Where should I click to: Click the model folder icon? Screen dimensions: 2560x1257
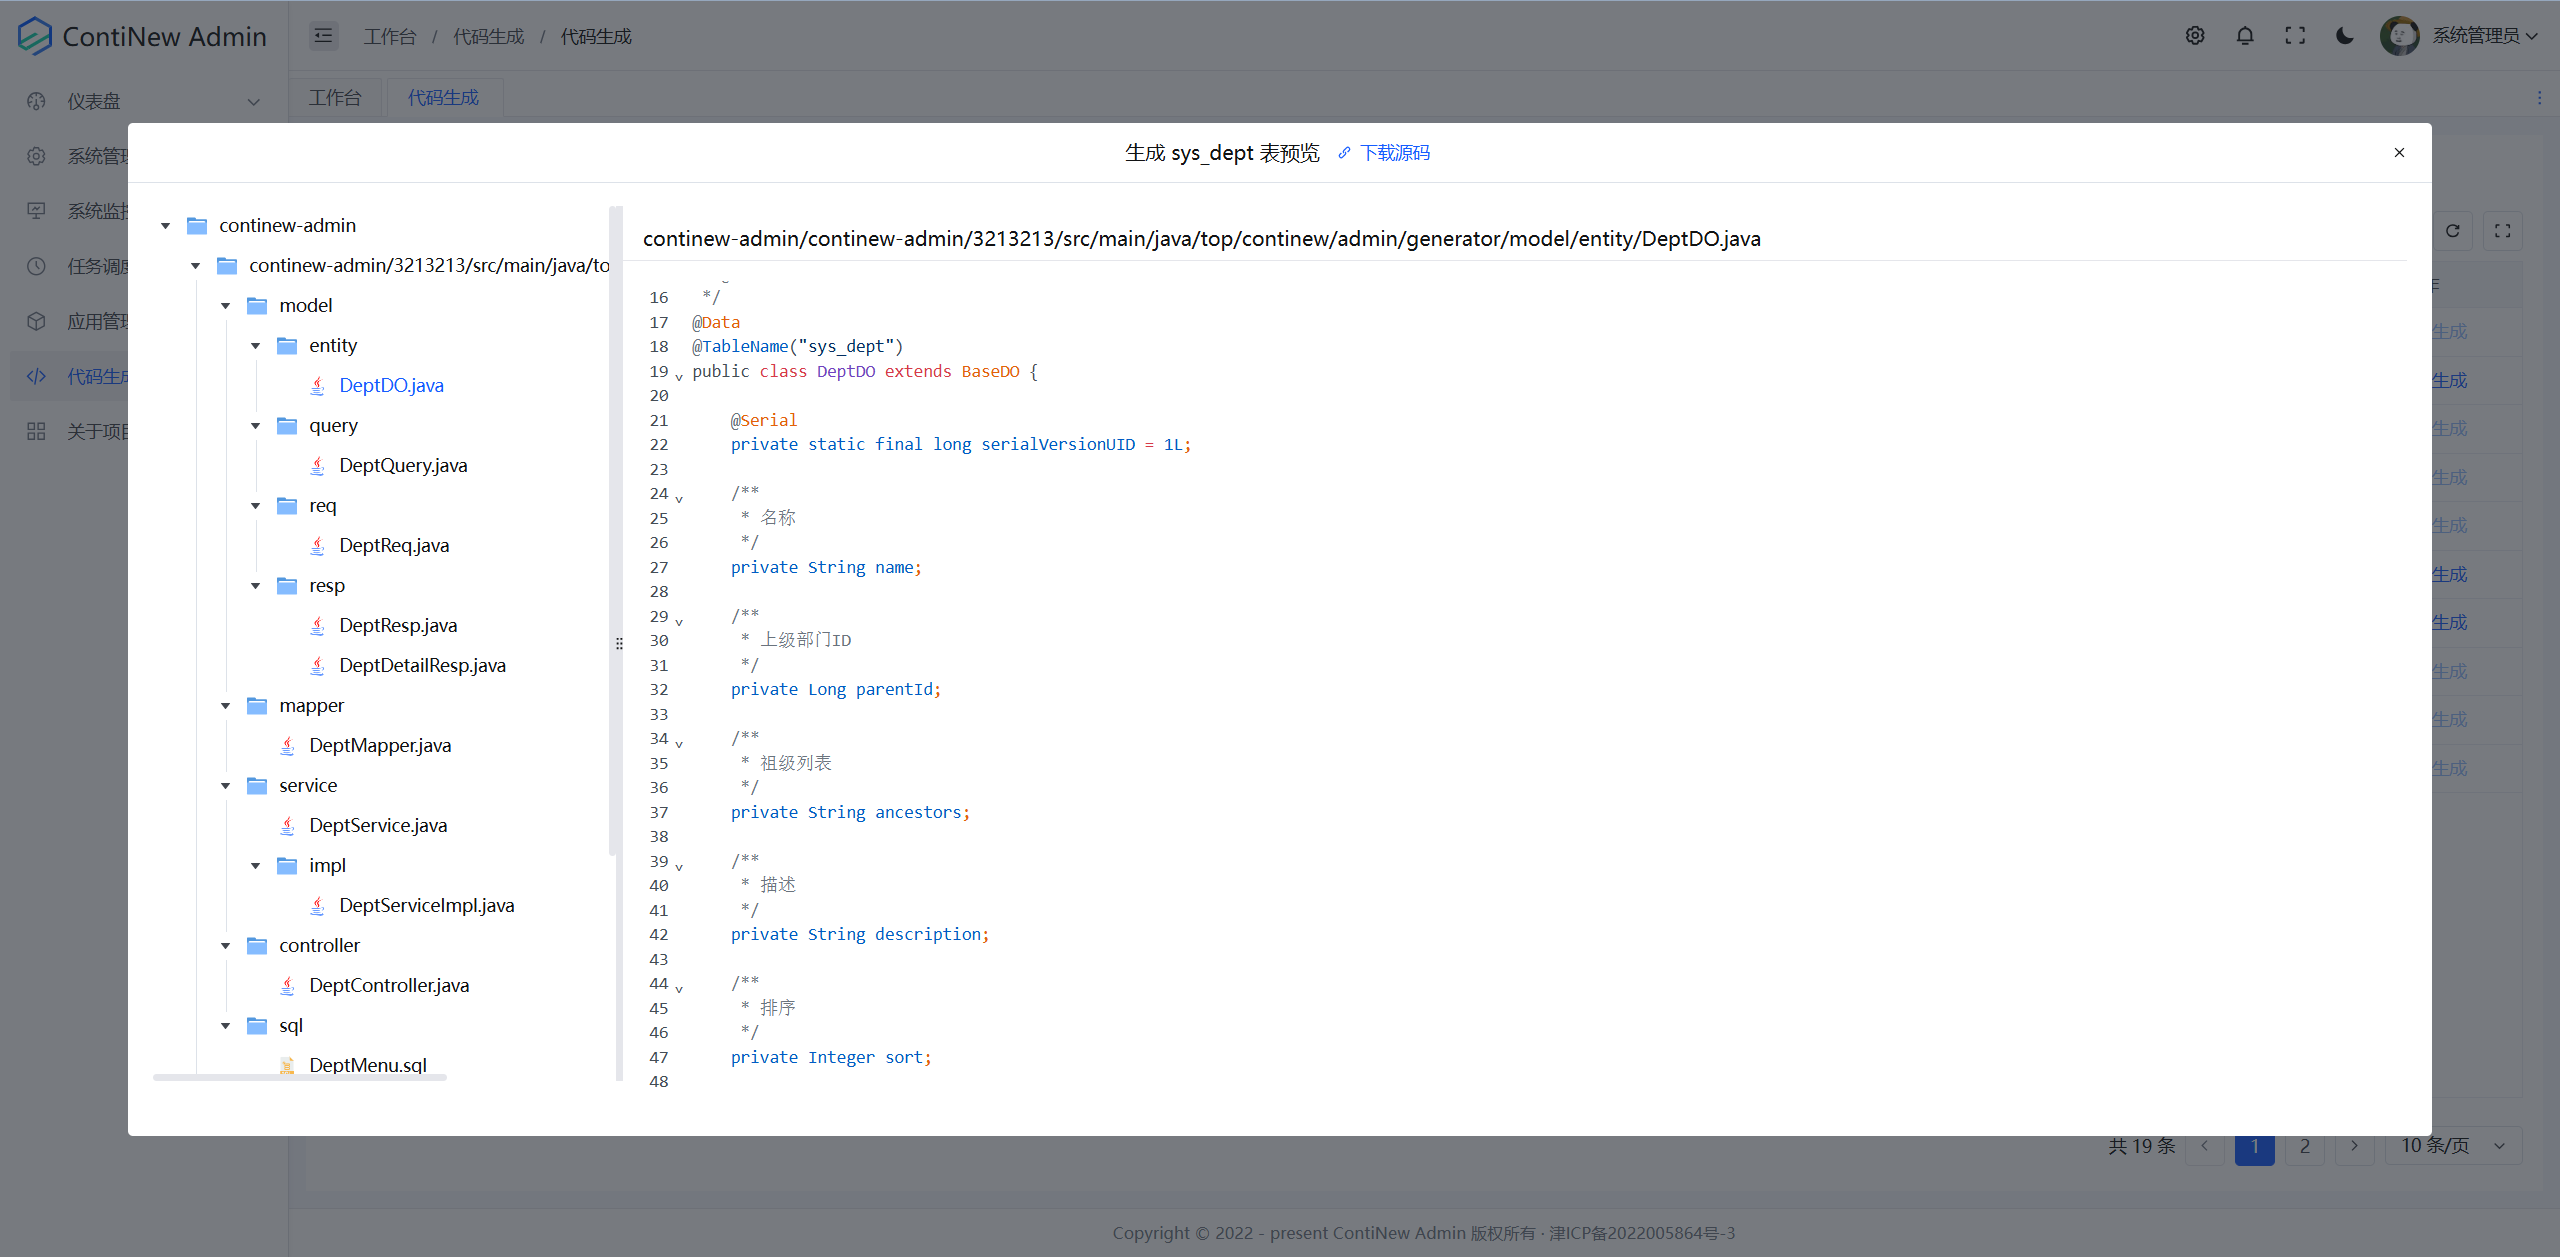(257, 305)
